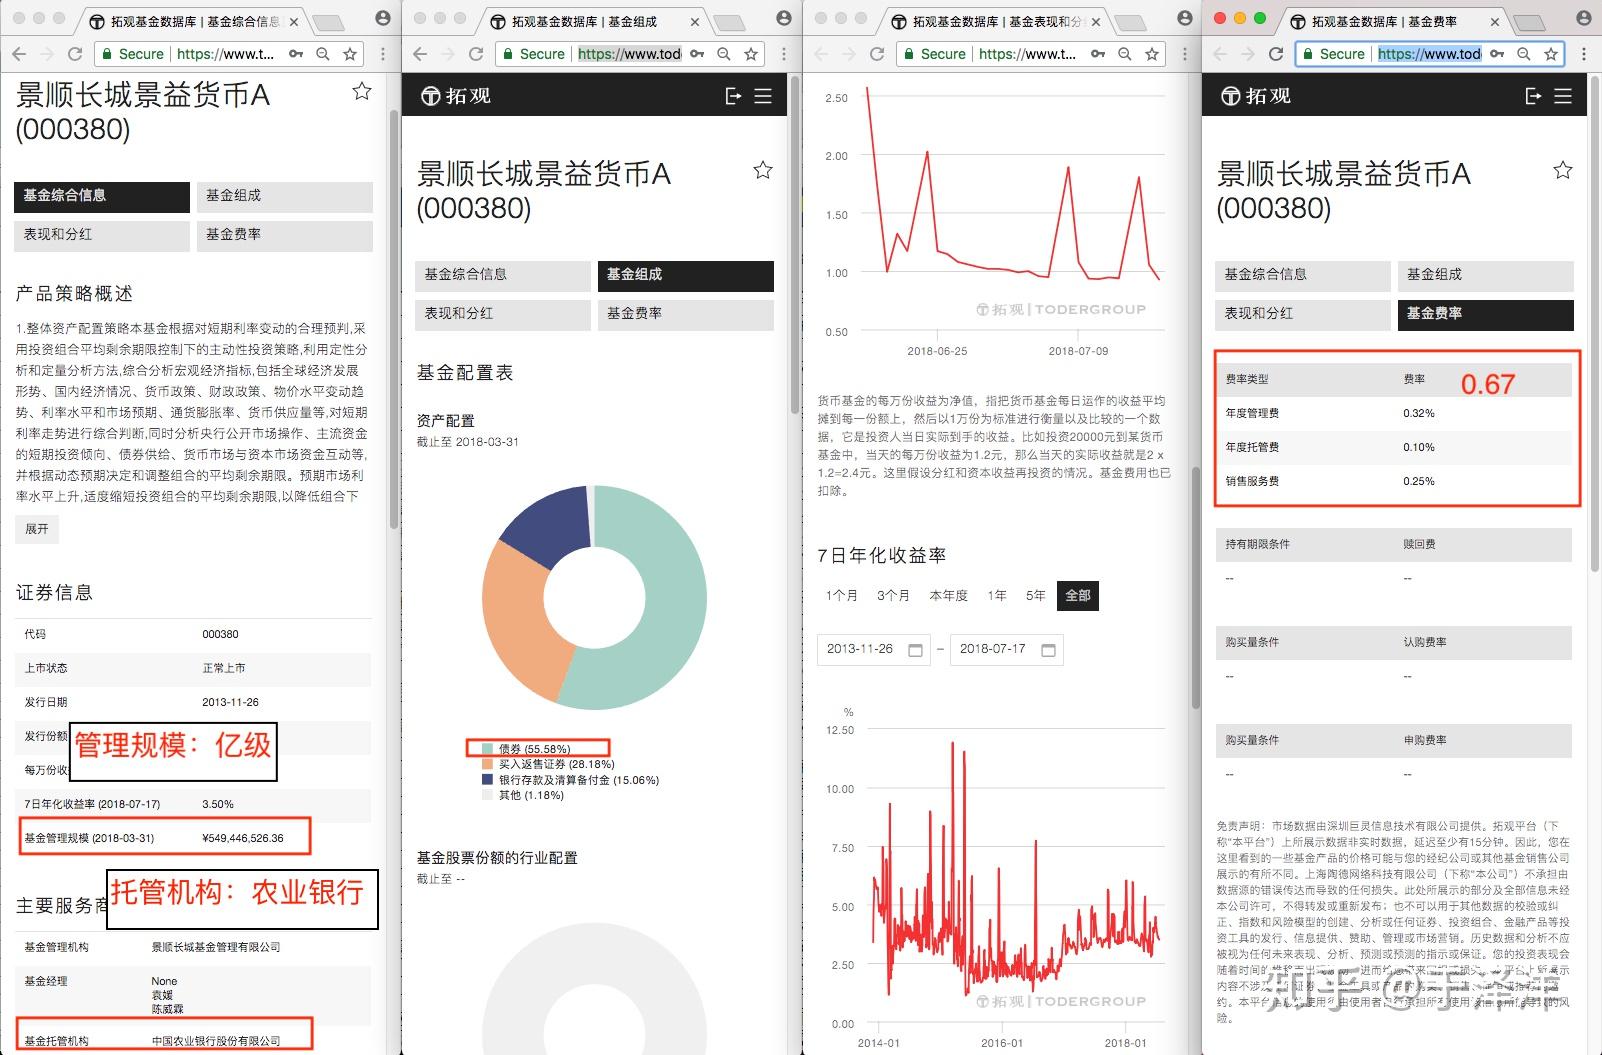1602x1055 pixels.
Task: Click 债券 (55.58%) legend swatch
Action: click(x=488, y=748)
